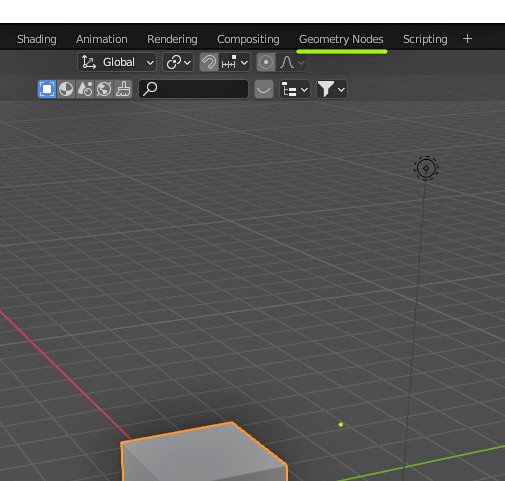Click the magnifier search icon
505x481 pixels.
[150, 89]
